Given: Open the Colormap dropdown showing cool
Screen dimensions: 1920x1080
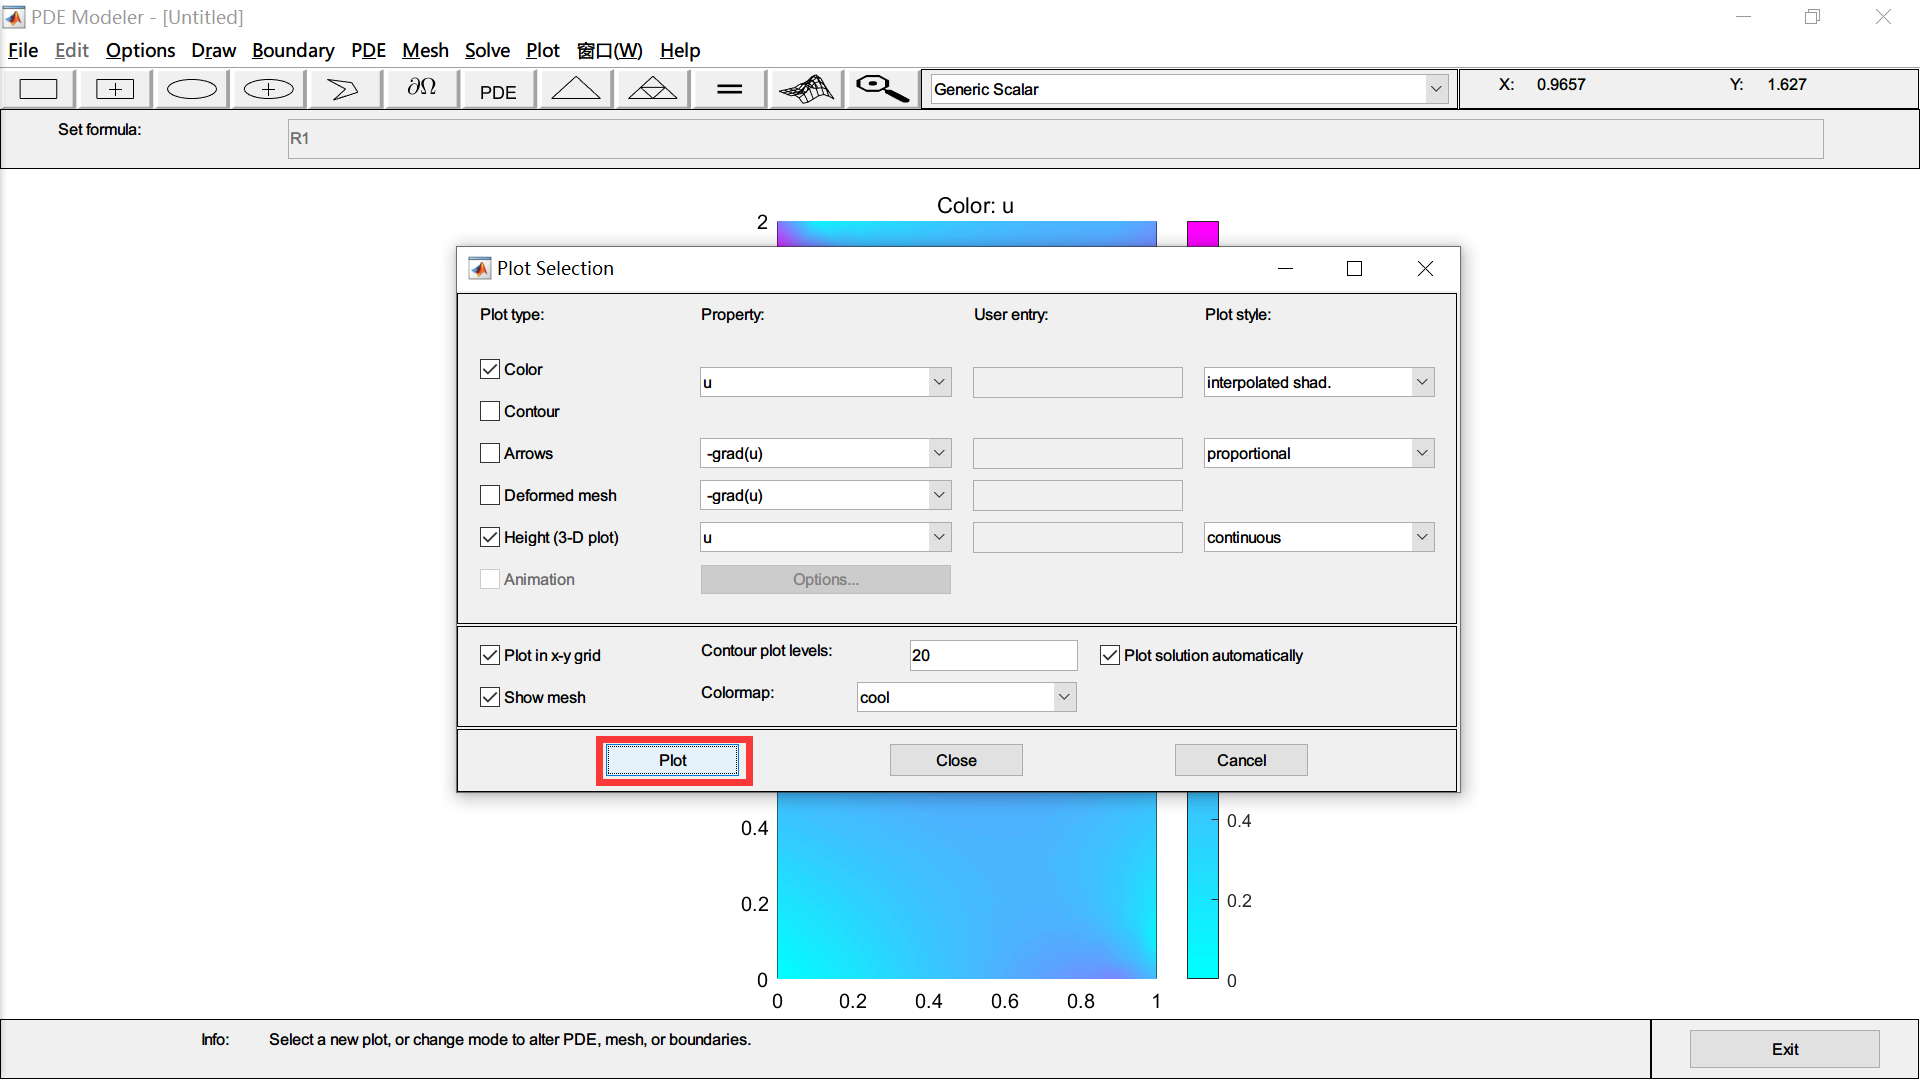Looking at the screenshot, I should [x=1064, y=696].
